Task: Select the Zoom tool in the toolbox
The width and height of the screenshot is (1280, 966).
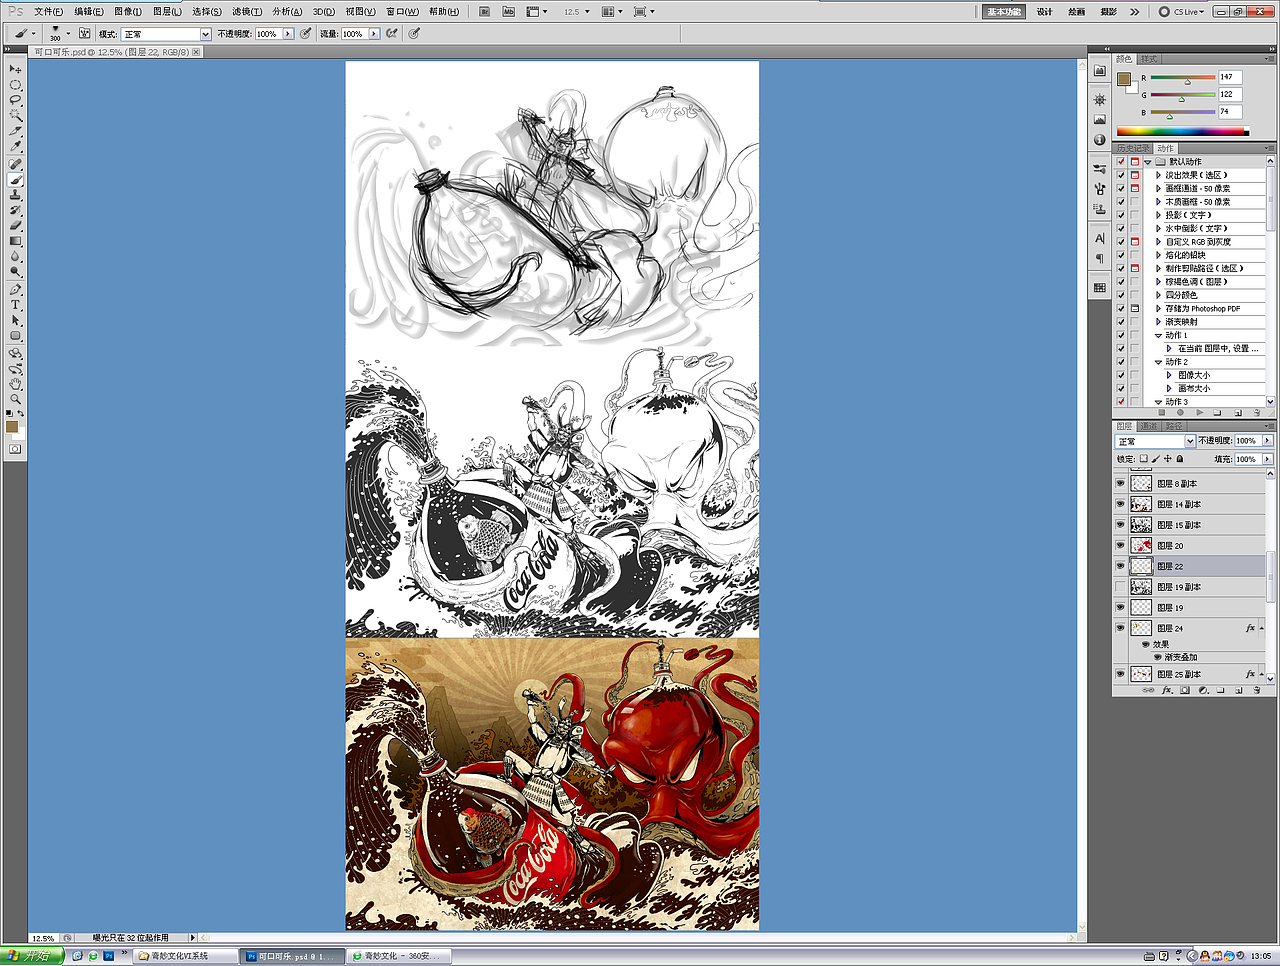Action: tap(15, 399)
